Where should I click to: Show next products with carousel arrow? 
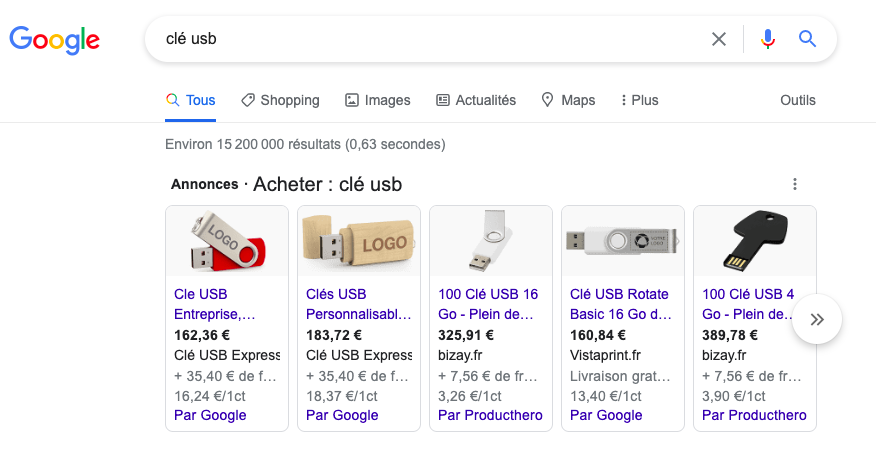click(817, 320)
